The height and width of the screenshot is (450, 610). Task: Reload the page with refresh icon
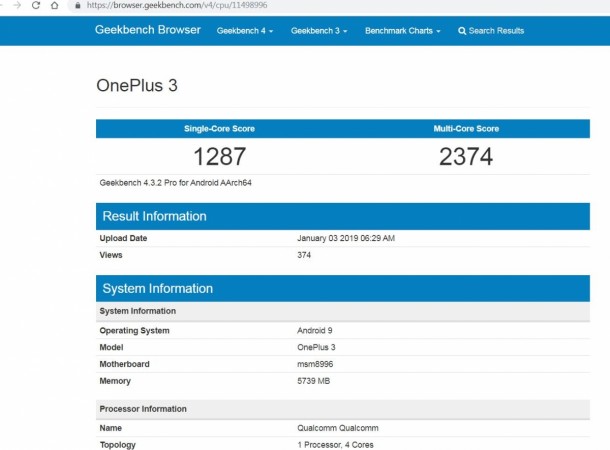(x=36, y=5)
